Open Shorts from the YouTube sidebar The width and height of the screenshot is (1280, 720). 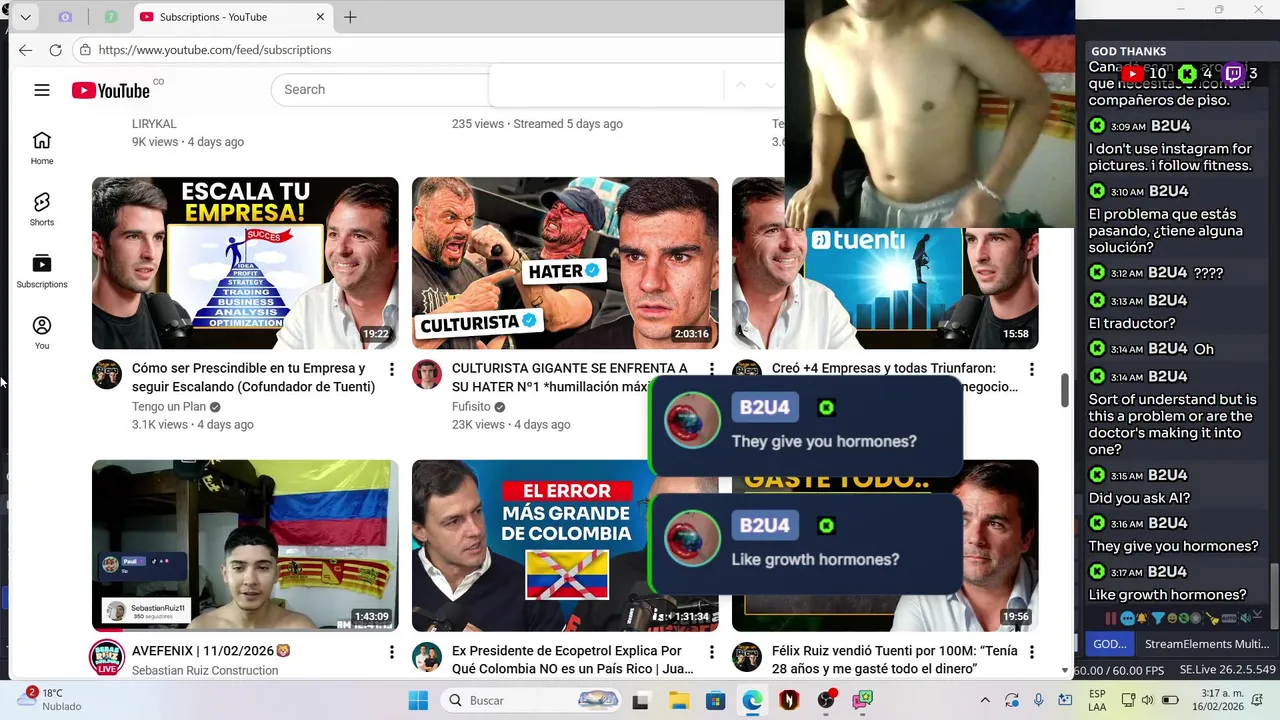point(41,209)
